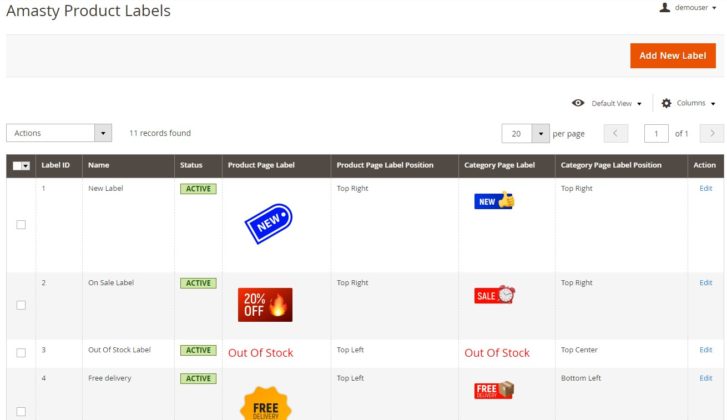Sort by Label ID column header
This screenshot has width=727, height=420.
tap(55, 165)
